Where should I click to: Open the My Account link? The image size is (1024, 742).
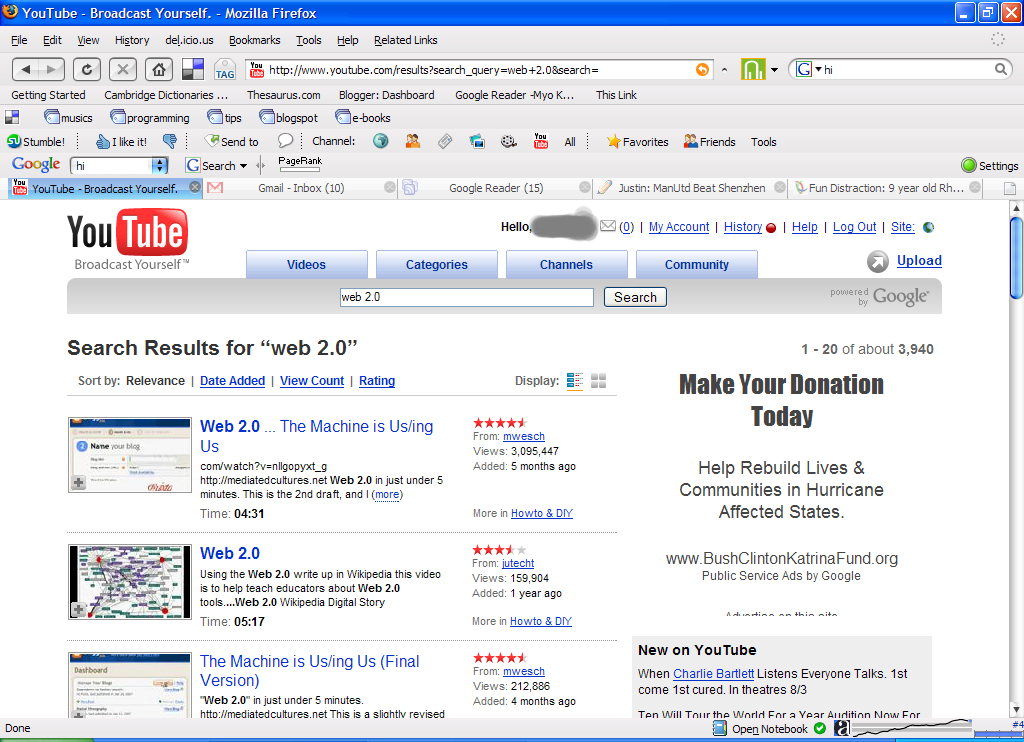679,227
